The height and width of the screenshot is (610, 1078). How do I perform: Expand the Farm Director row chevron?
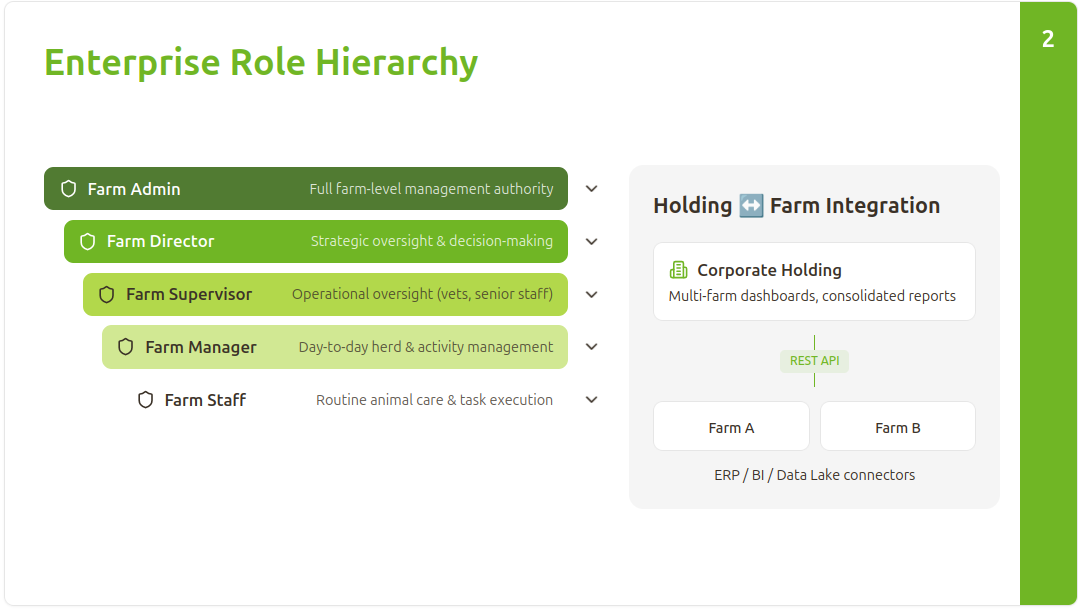click(x=591, y=241)
